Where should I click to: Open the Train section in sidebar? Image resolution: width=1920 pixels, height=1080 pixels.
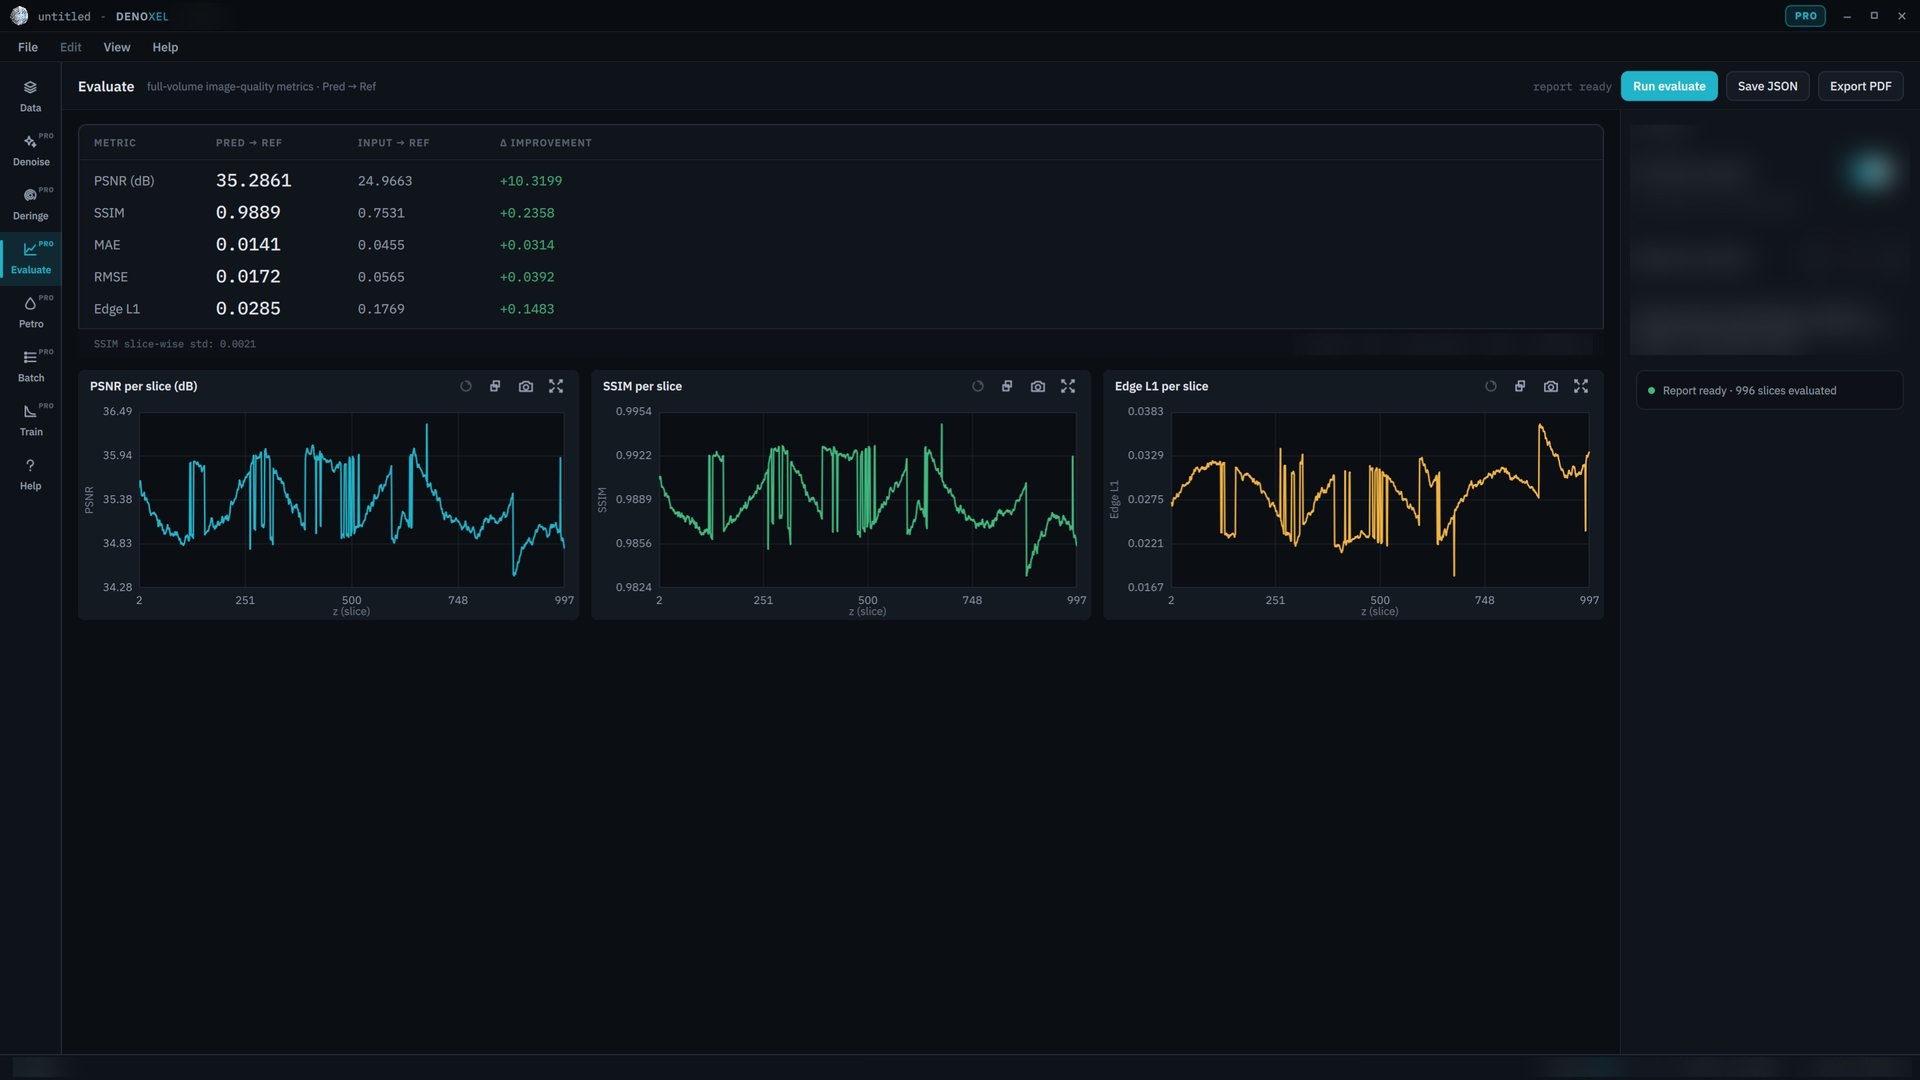[x=30, y=420]
